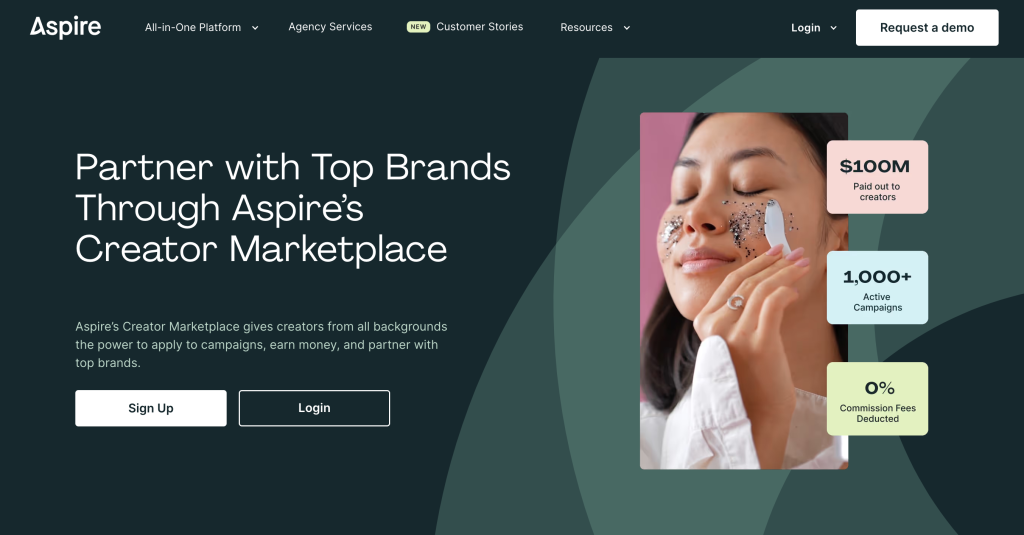Open Agency Services page

click(x=330, y=27)
